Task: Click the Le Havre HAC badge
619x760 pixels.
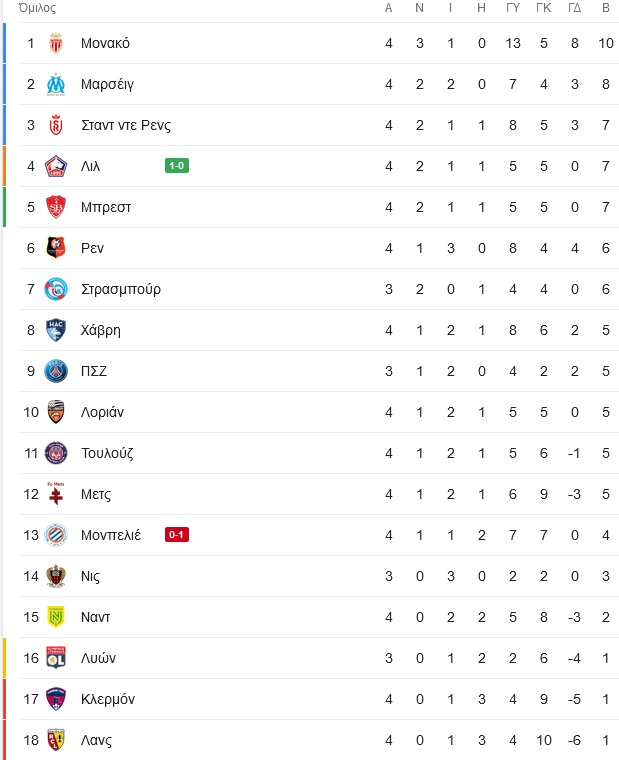Action: point(56,330)
